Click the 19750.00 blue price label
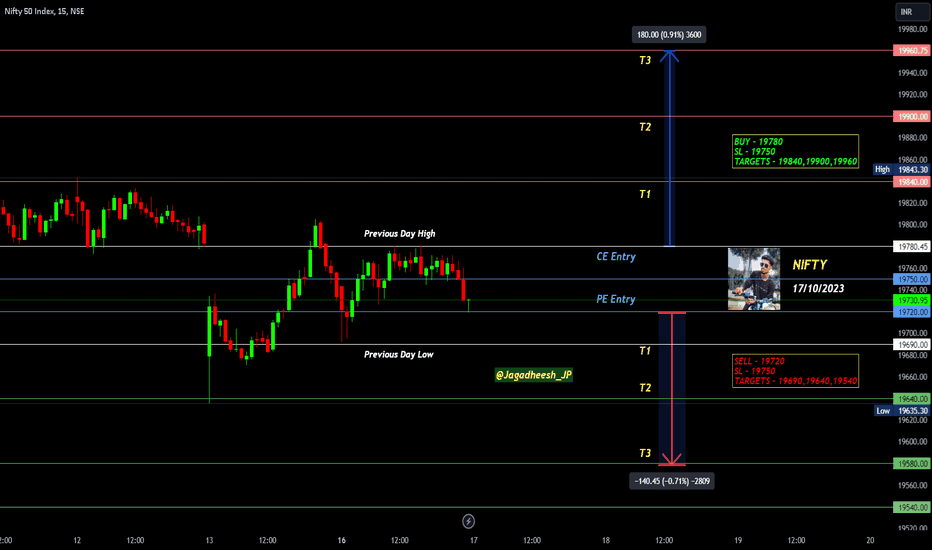 tap(912, 279)
